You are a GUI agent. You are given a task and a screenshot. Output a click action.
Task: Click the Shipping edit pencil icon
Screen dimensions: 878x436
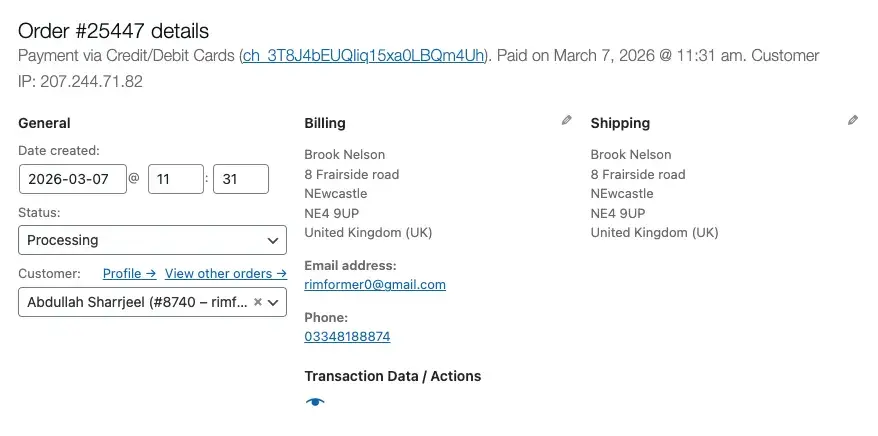[x=853, y=120]
